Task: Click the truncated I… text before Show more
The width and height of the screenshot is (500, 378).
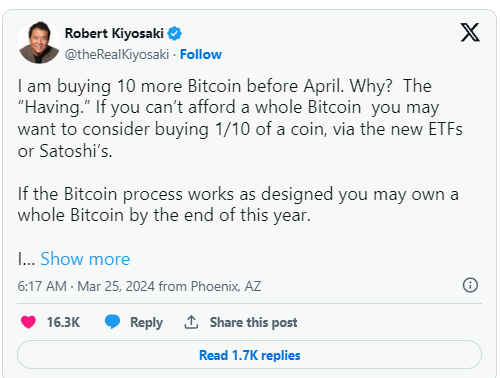Action: (26, 259)
